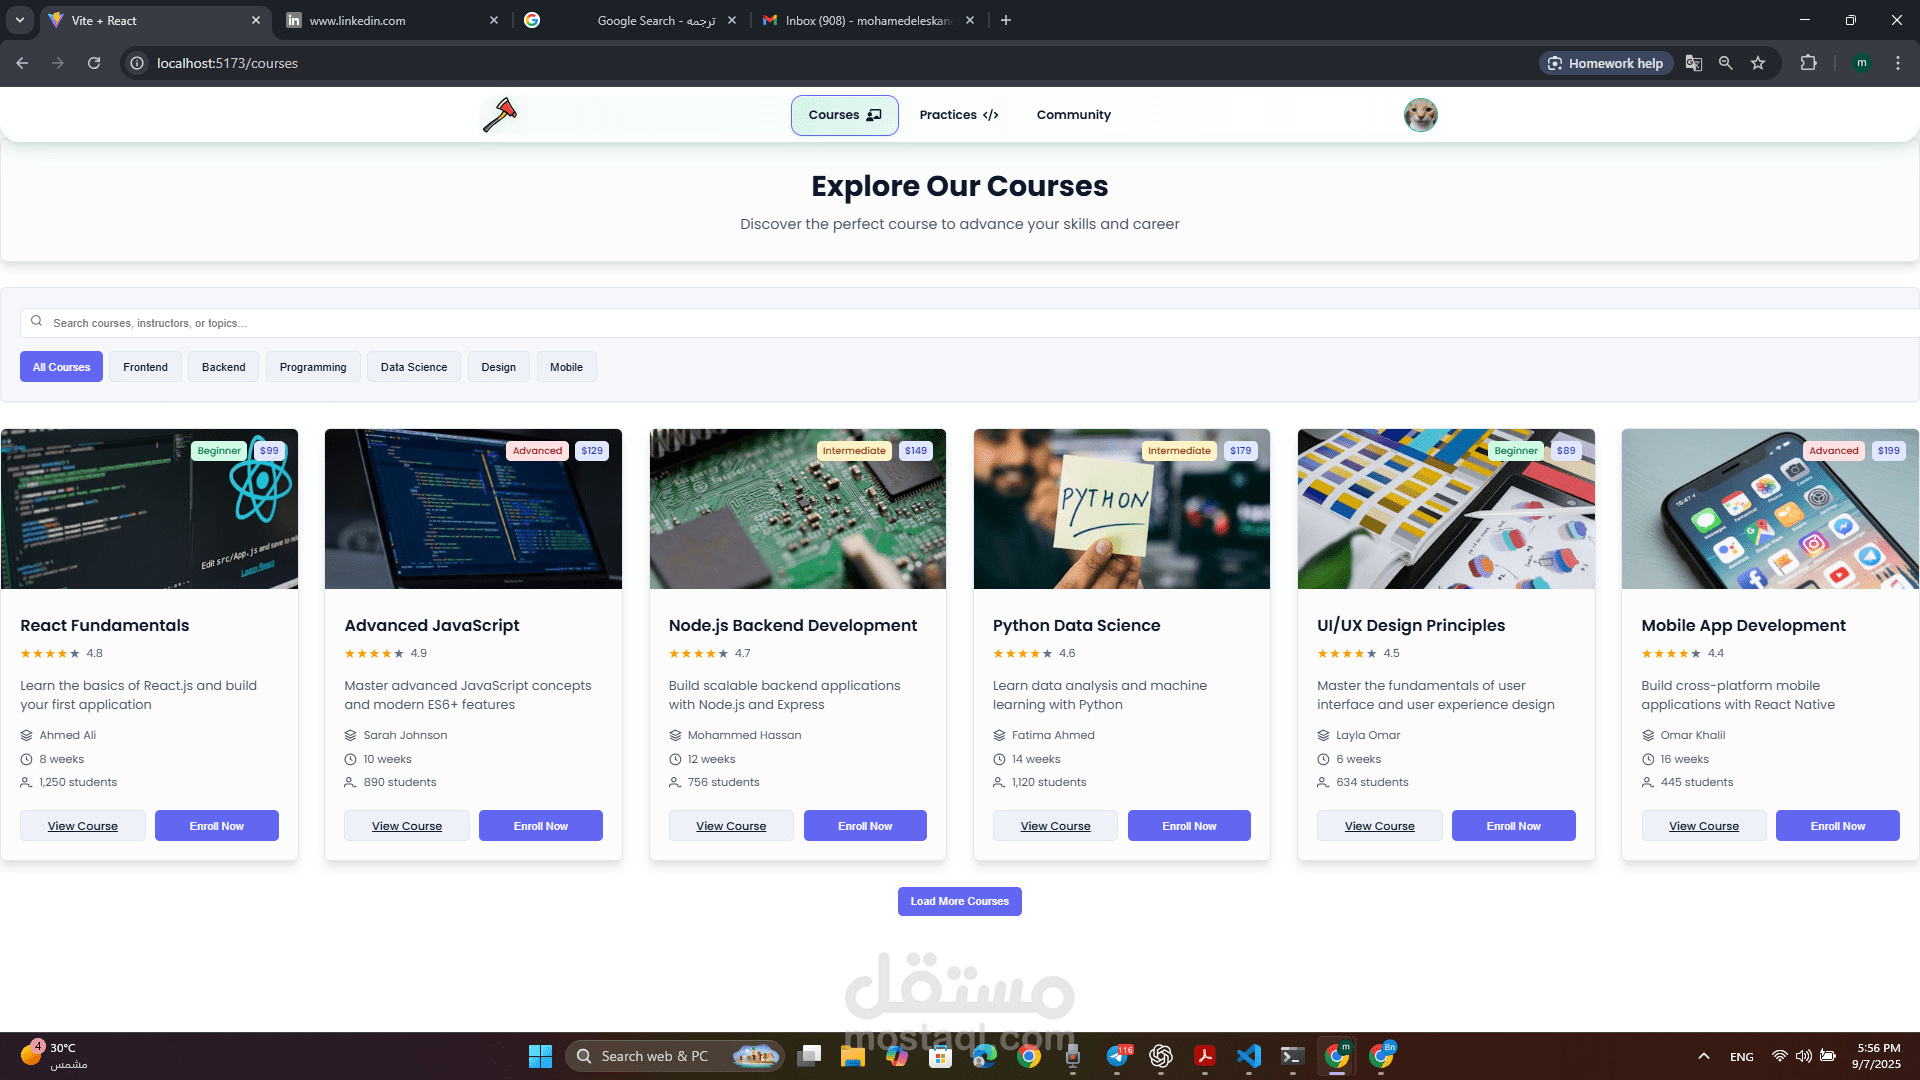Screen dimensions: 1920x1080
Task: Reload the page with the refresh icon
Action: pyautogui.click(x=94, y=63)
